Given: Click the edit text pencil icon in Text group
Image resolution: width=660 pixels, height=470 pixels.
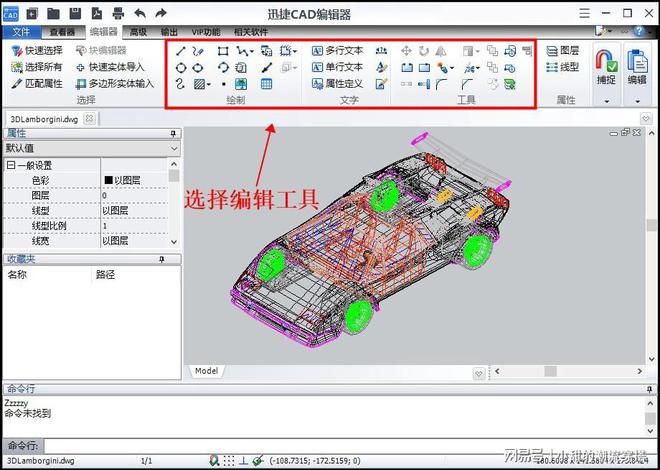Looking at the screenshot, I should coord(381,84).
